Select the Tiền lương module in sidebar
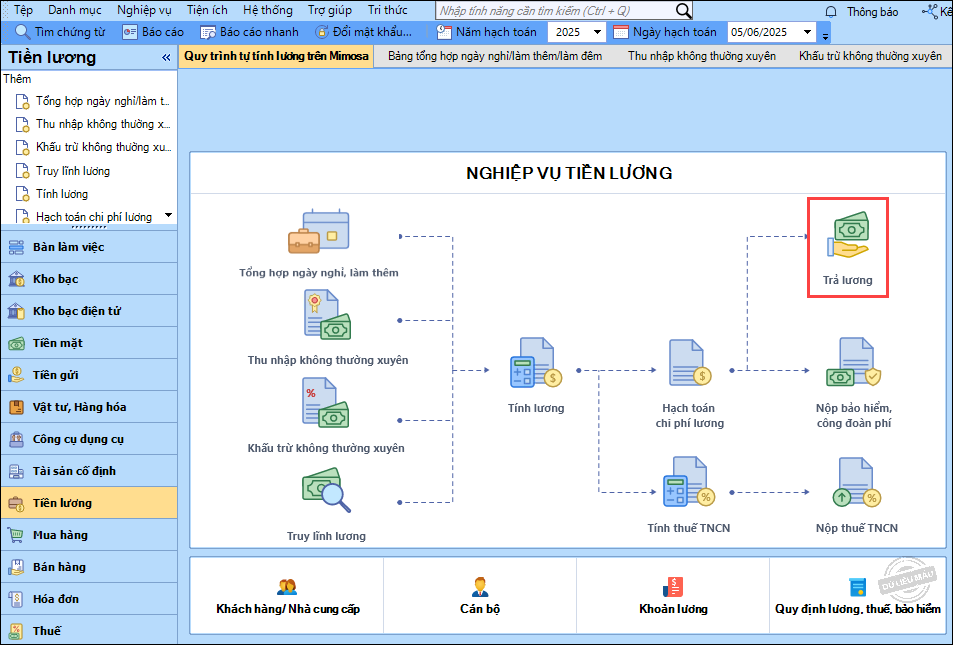This screenshot has height=645, width=953. coord(89,503)
